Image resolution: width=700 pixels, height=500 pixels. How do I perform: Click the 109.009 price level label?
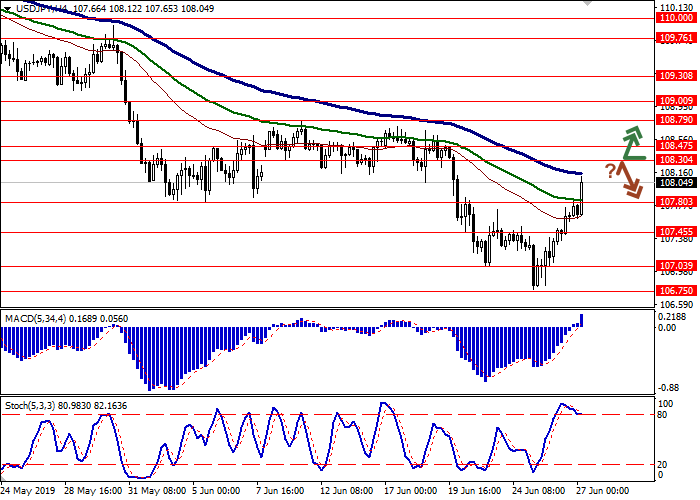click(676, 101)
